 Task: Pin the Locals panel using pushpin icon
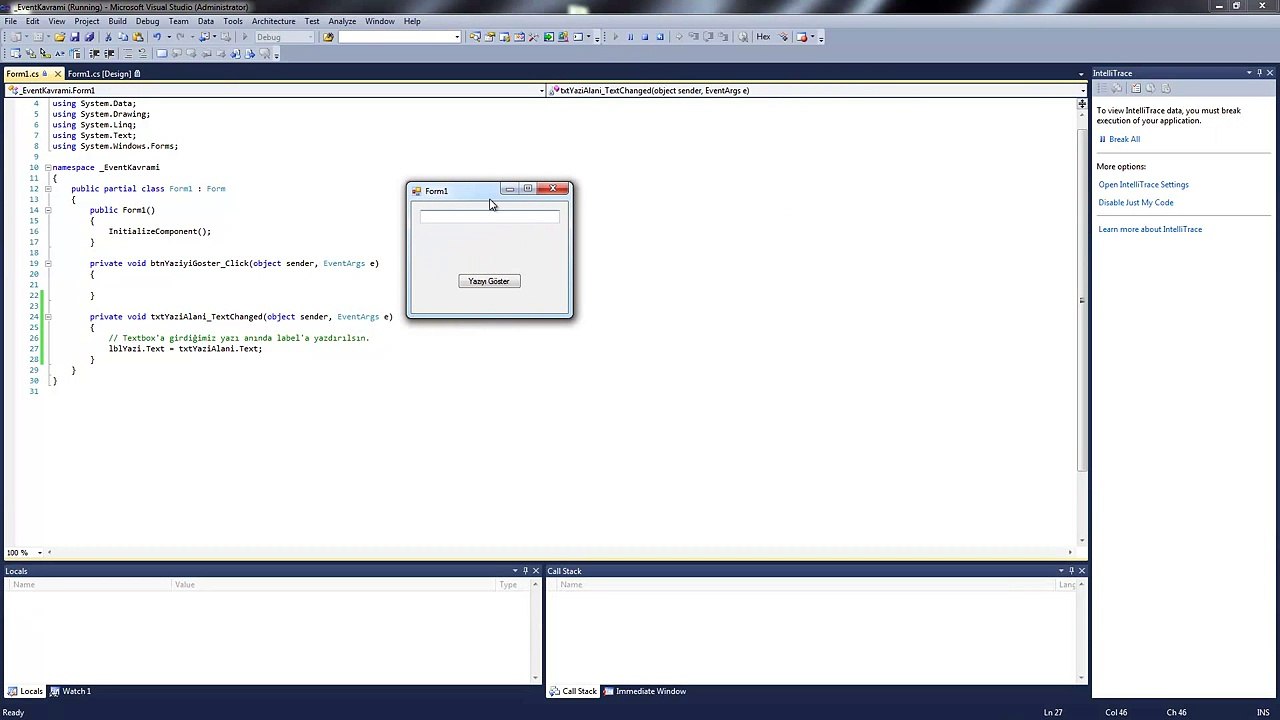pyautogui.click(x=525, y=571)
